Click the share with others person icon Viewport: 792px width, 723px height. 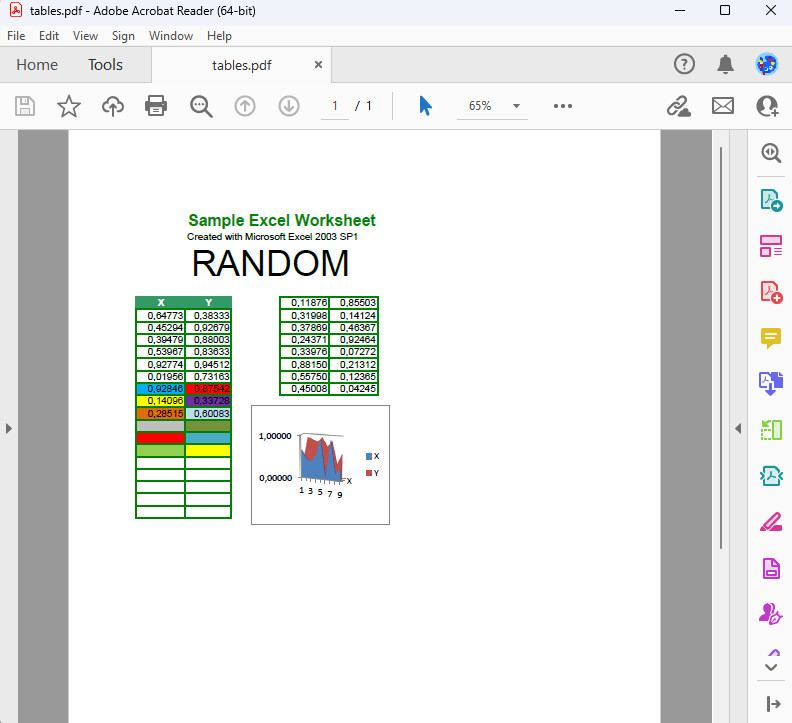point(767,106)
